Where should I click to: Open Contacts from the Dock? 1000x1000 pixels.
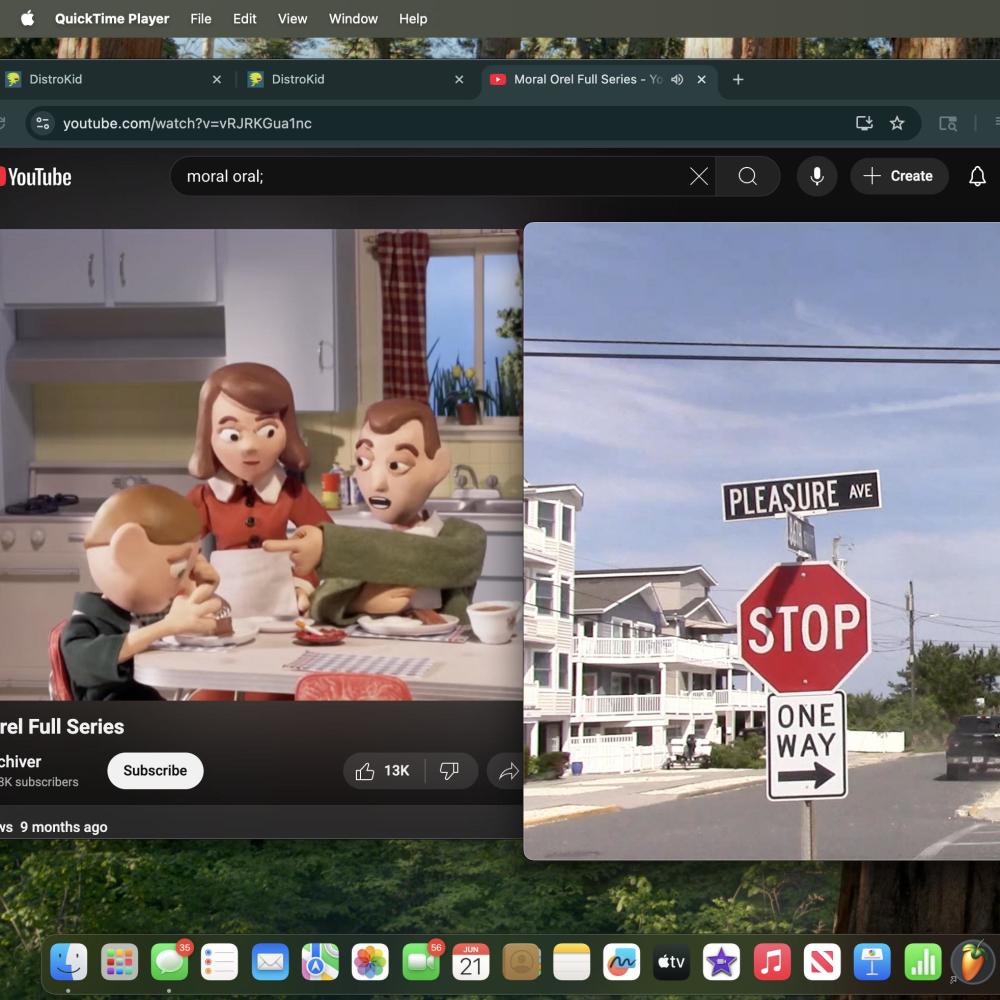(x=521, y=961)
